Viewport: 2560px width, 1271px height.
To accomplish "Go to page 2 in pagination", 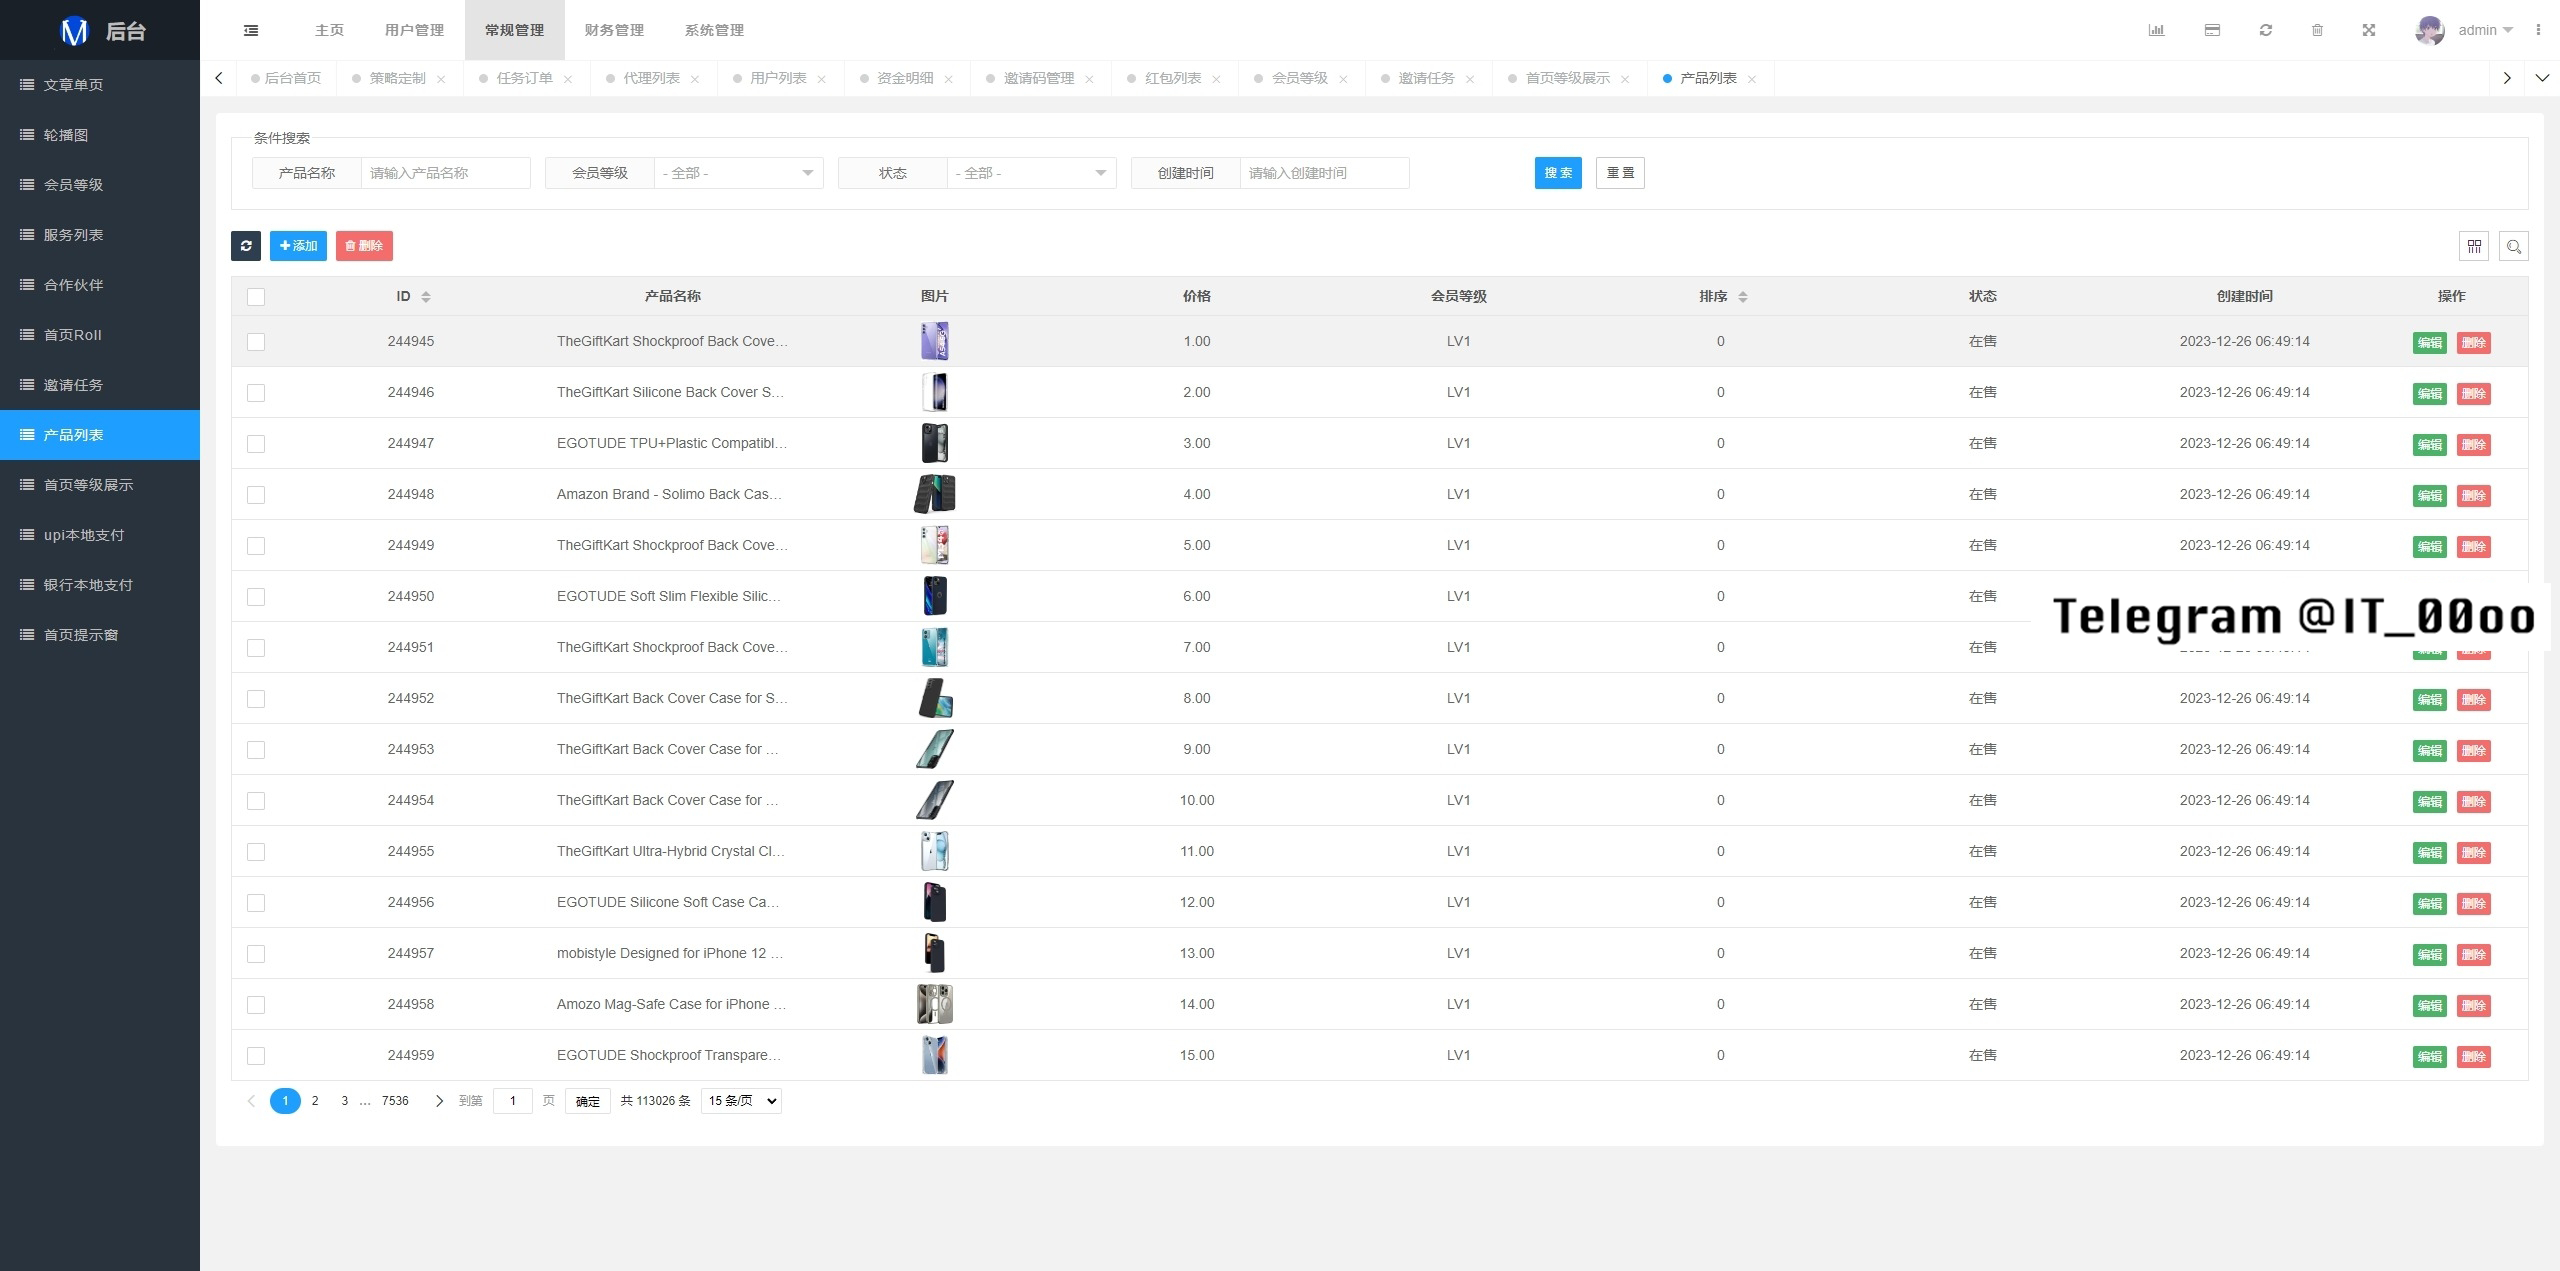I will tap(315, 1101).
